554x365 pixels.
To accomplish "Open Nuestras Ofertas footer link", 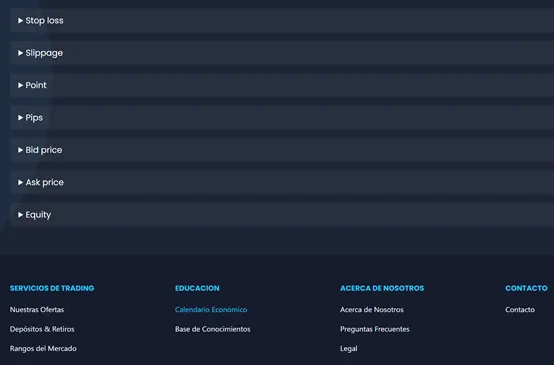I will [x=37, y=310].
